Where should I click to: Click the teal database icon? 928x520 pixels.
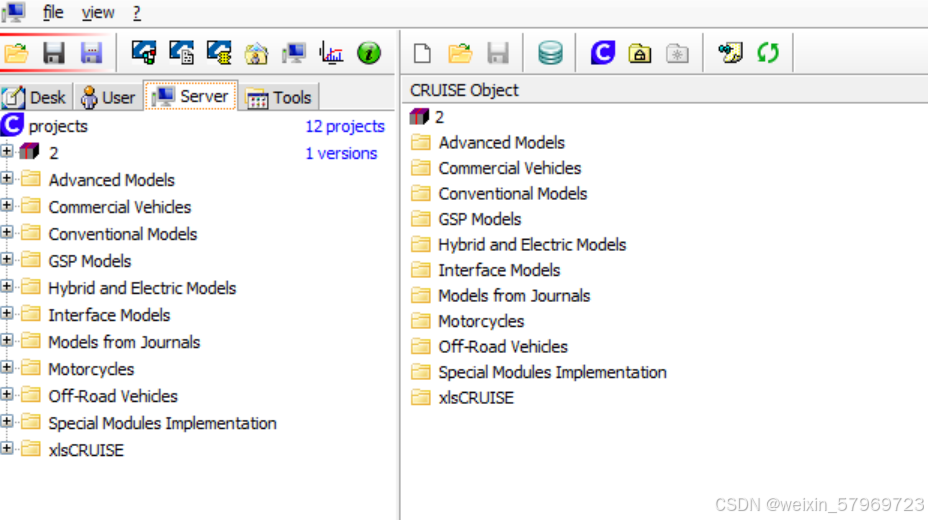(x=550, y=53)
